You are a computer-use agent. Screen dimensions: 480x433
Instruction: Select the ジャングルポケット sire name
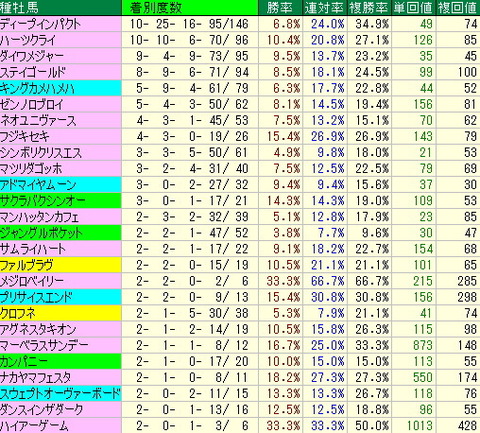(x=41, y=233)
